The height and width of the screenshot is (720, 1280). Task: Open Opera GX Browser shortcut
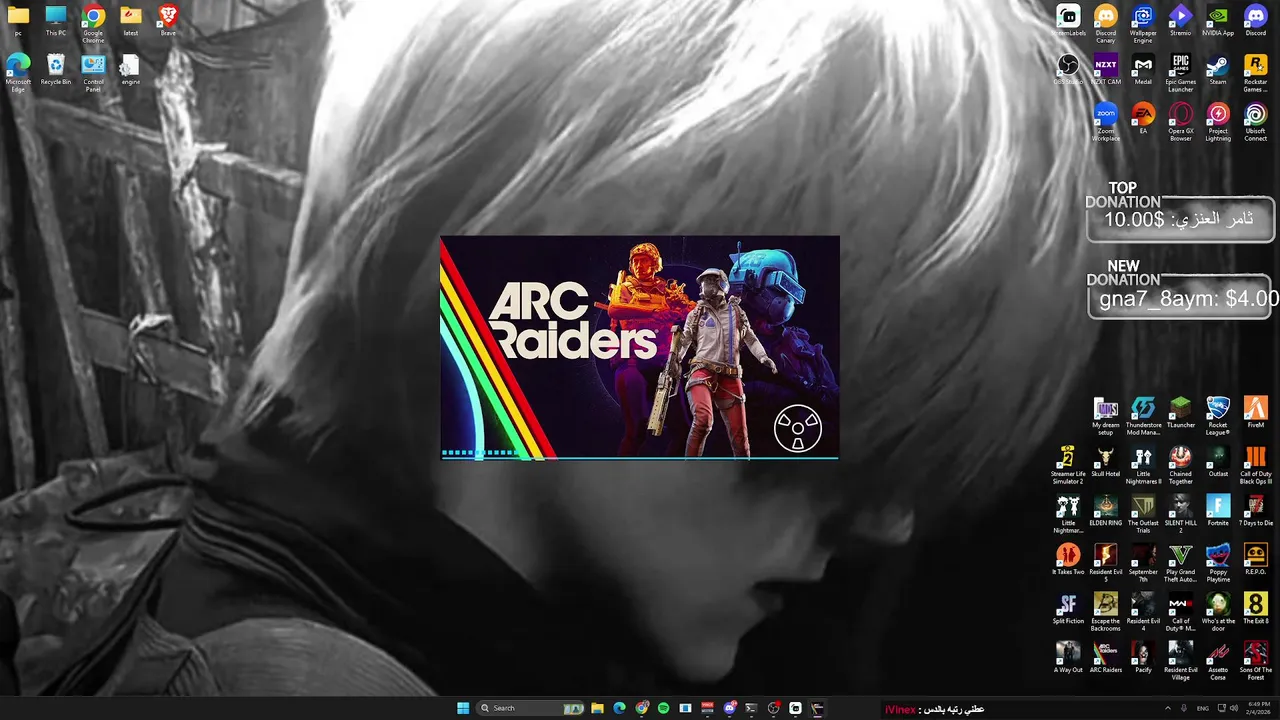(x=1180, y=121)
